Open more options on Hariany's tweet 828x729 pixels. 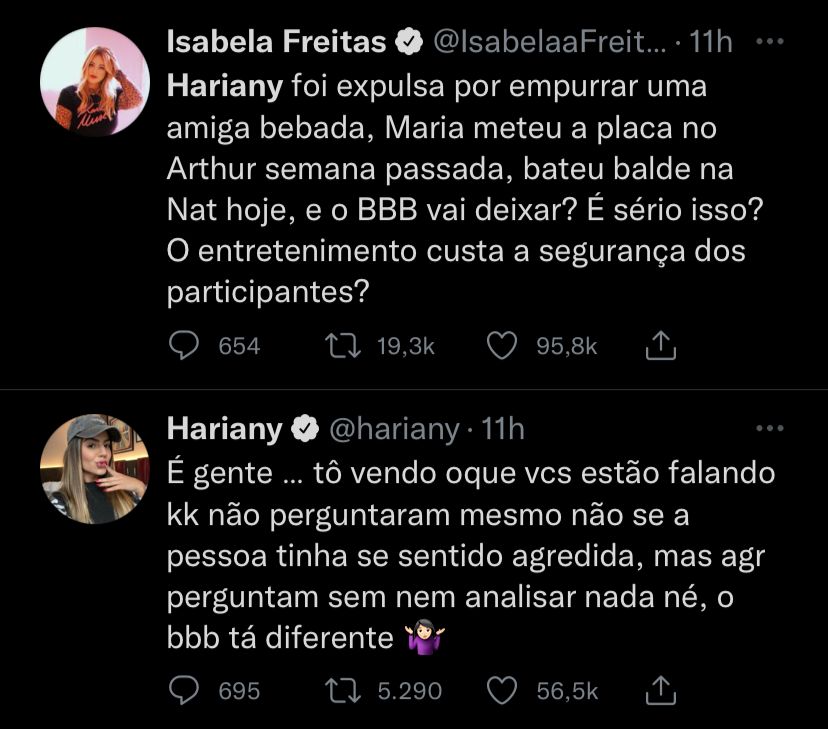[768, 428]
